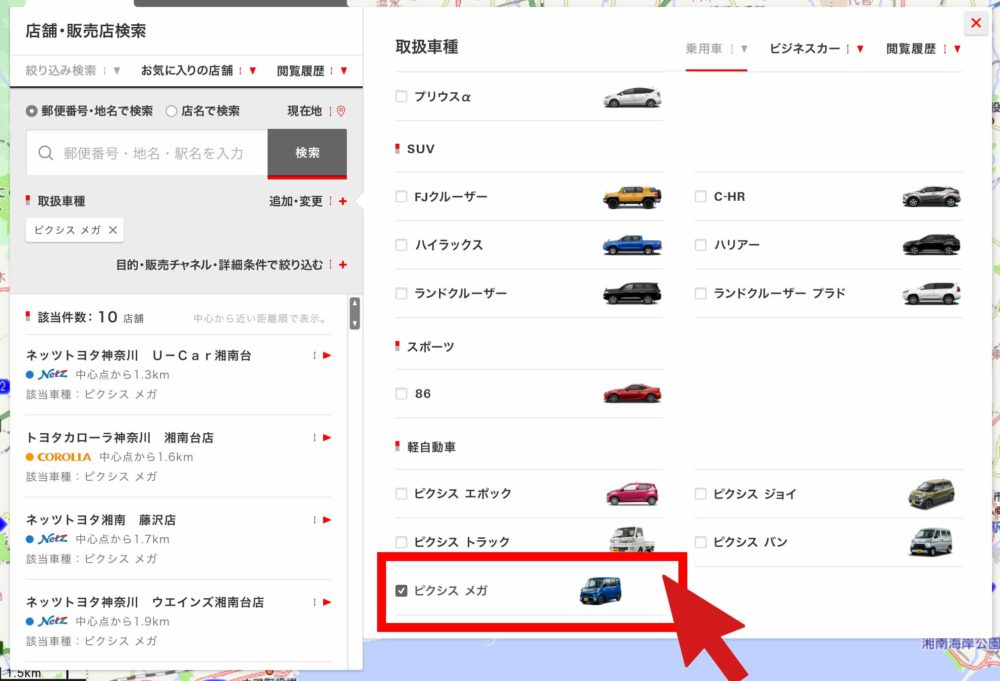Image resolution: width=1000 pixels, height=681 pixels.
Task: Check the ハイラックス checkbox
Action: point(401,245)
